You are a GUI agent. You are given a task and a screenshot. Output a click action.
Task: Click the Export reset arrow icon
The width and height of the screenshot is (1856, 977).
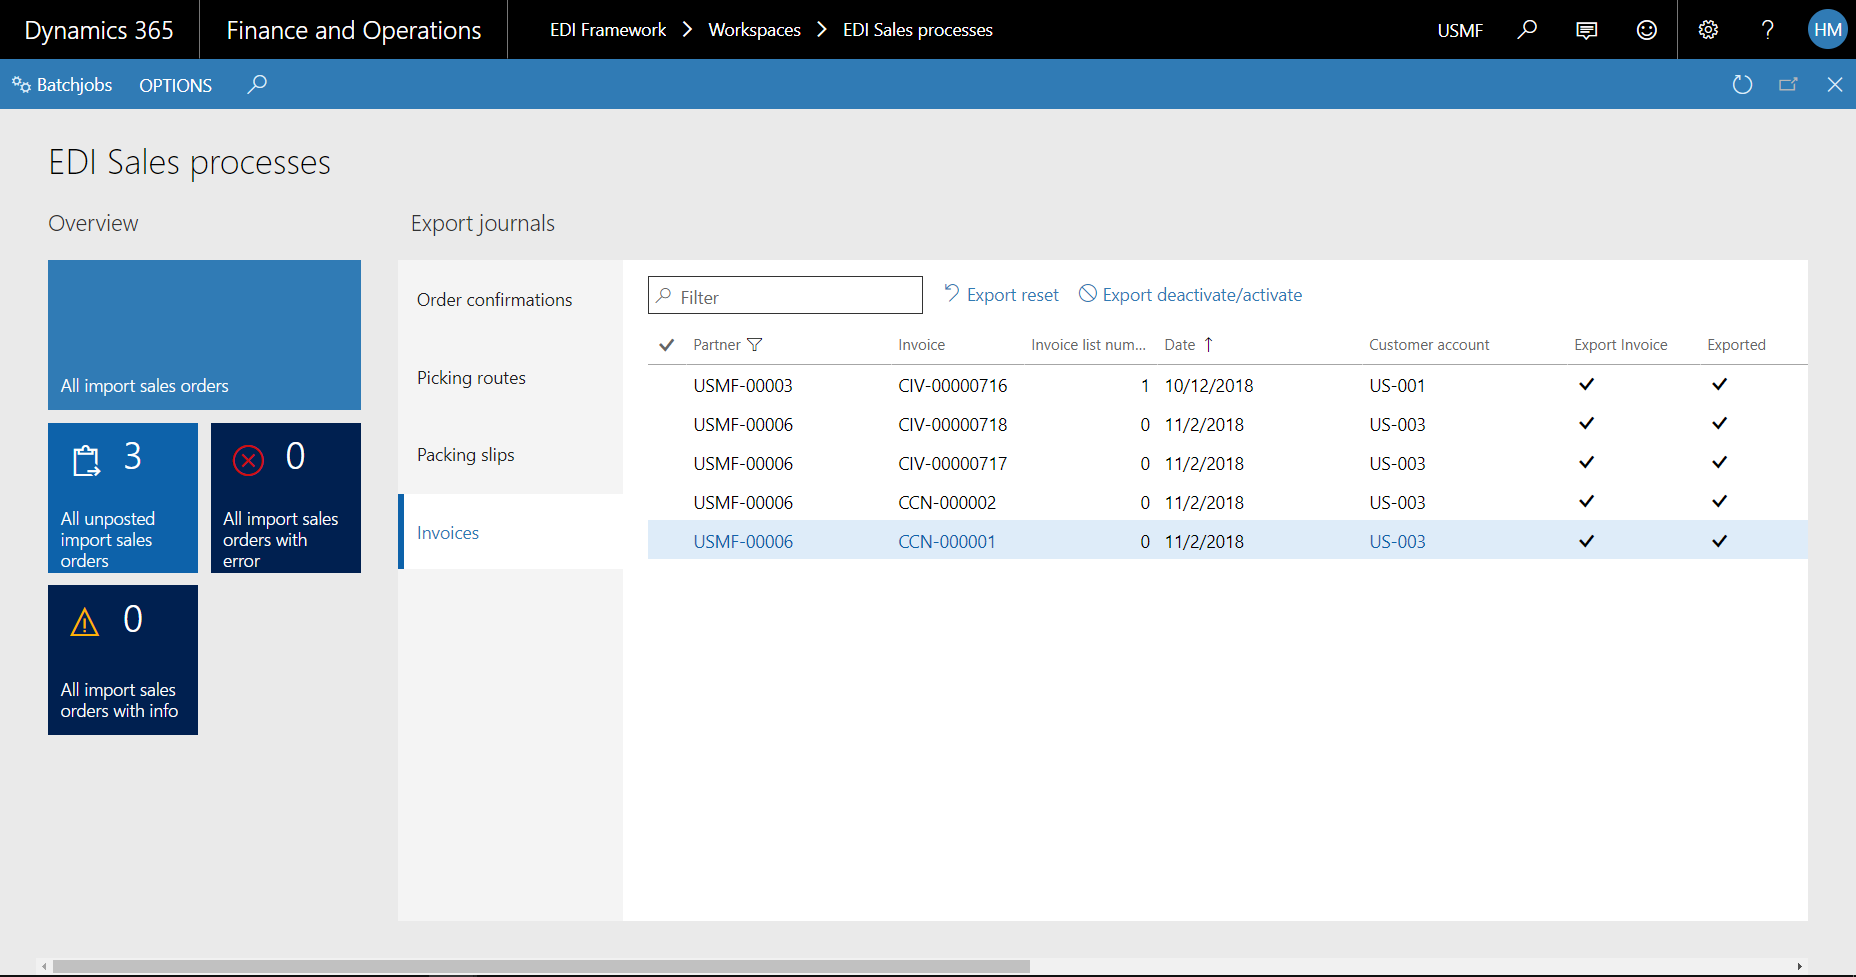[952, 293]
